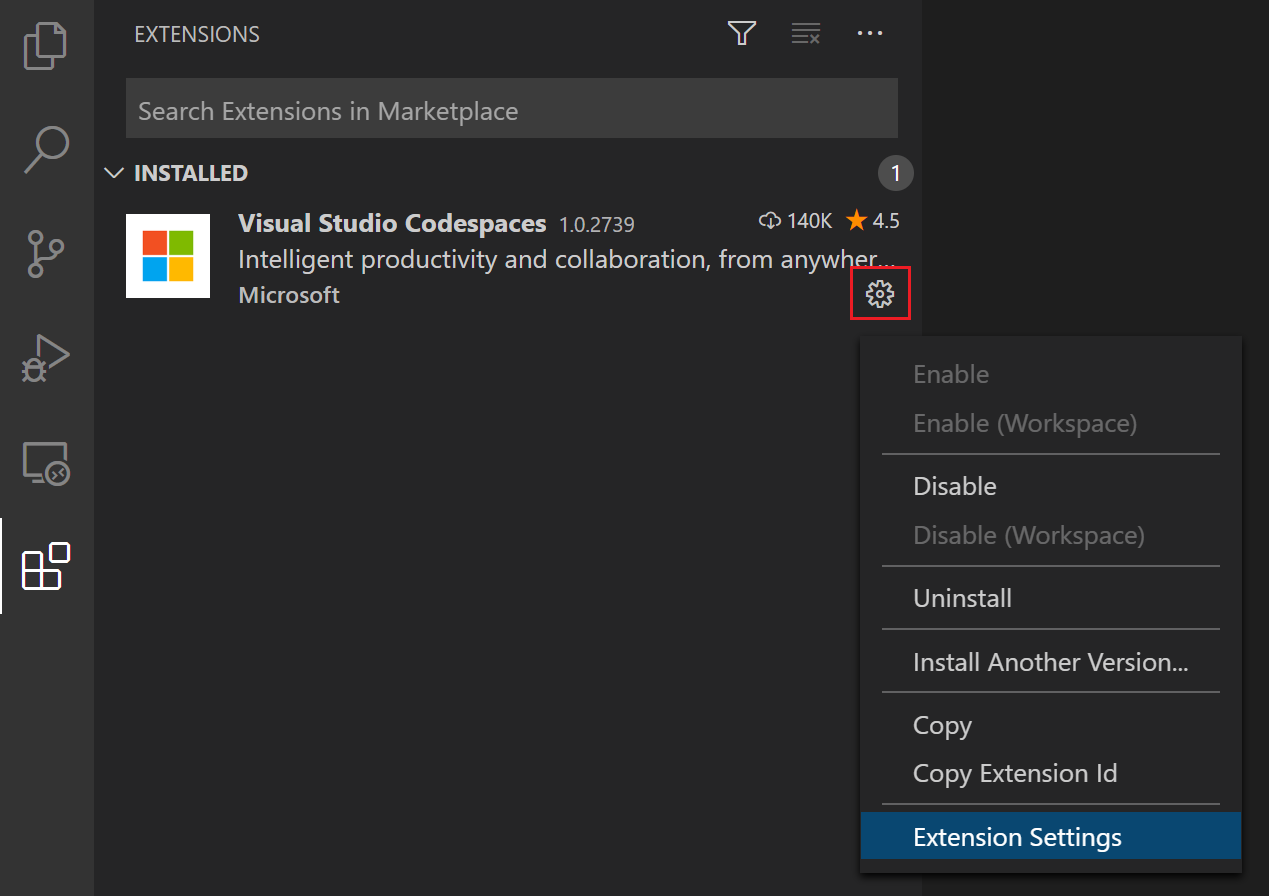This screenshot has width=1269, height=896.
Task: Open the Source Control view
Action: click(x=46, y=254)
